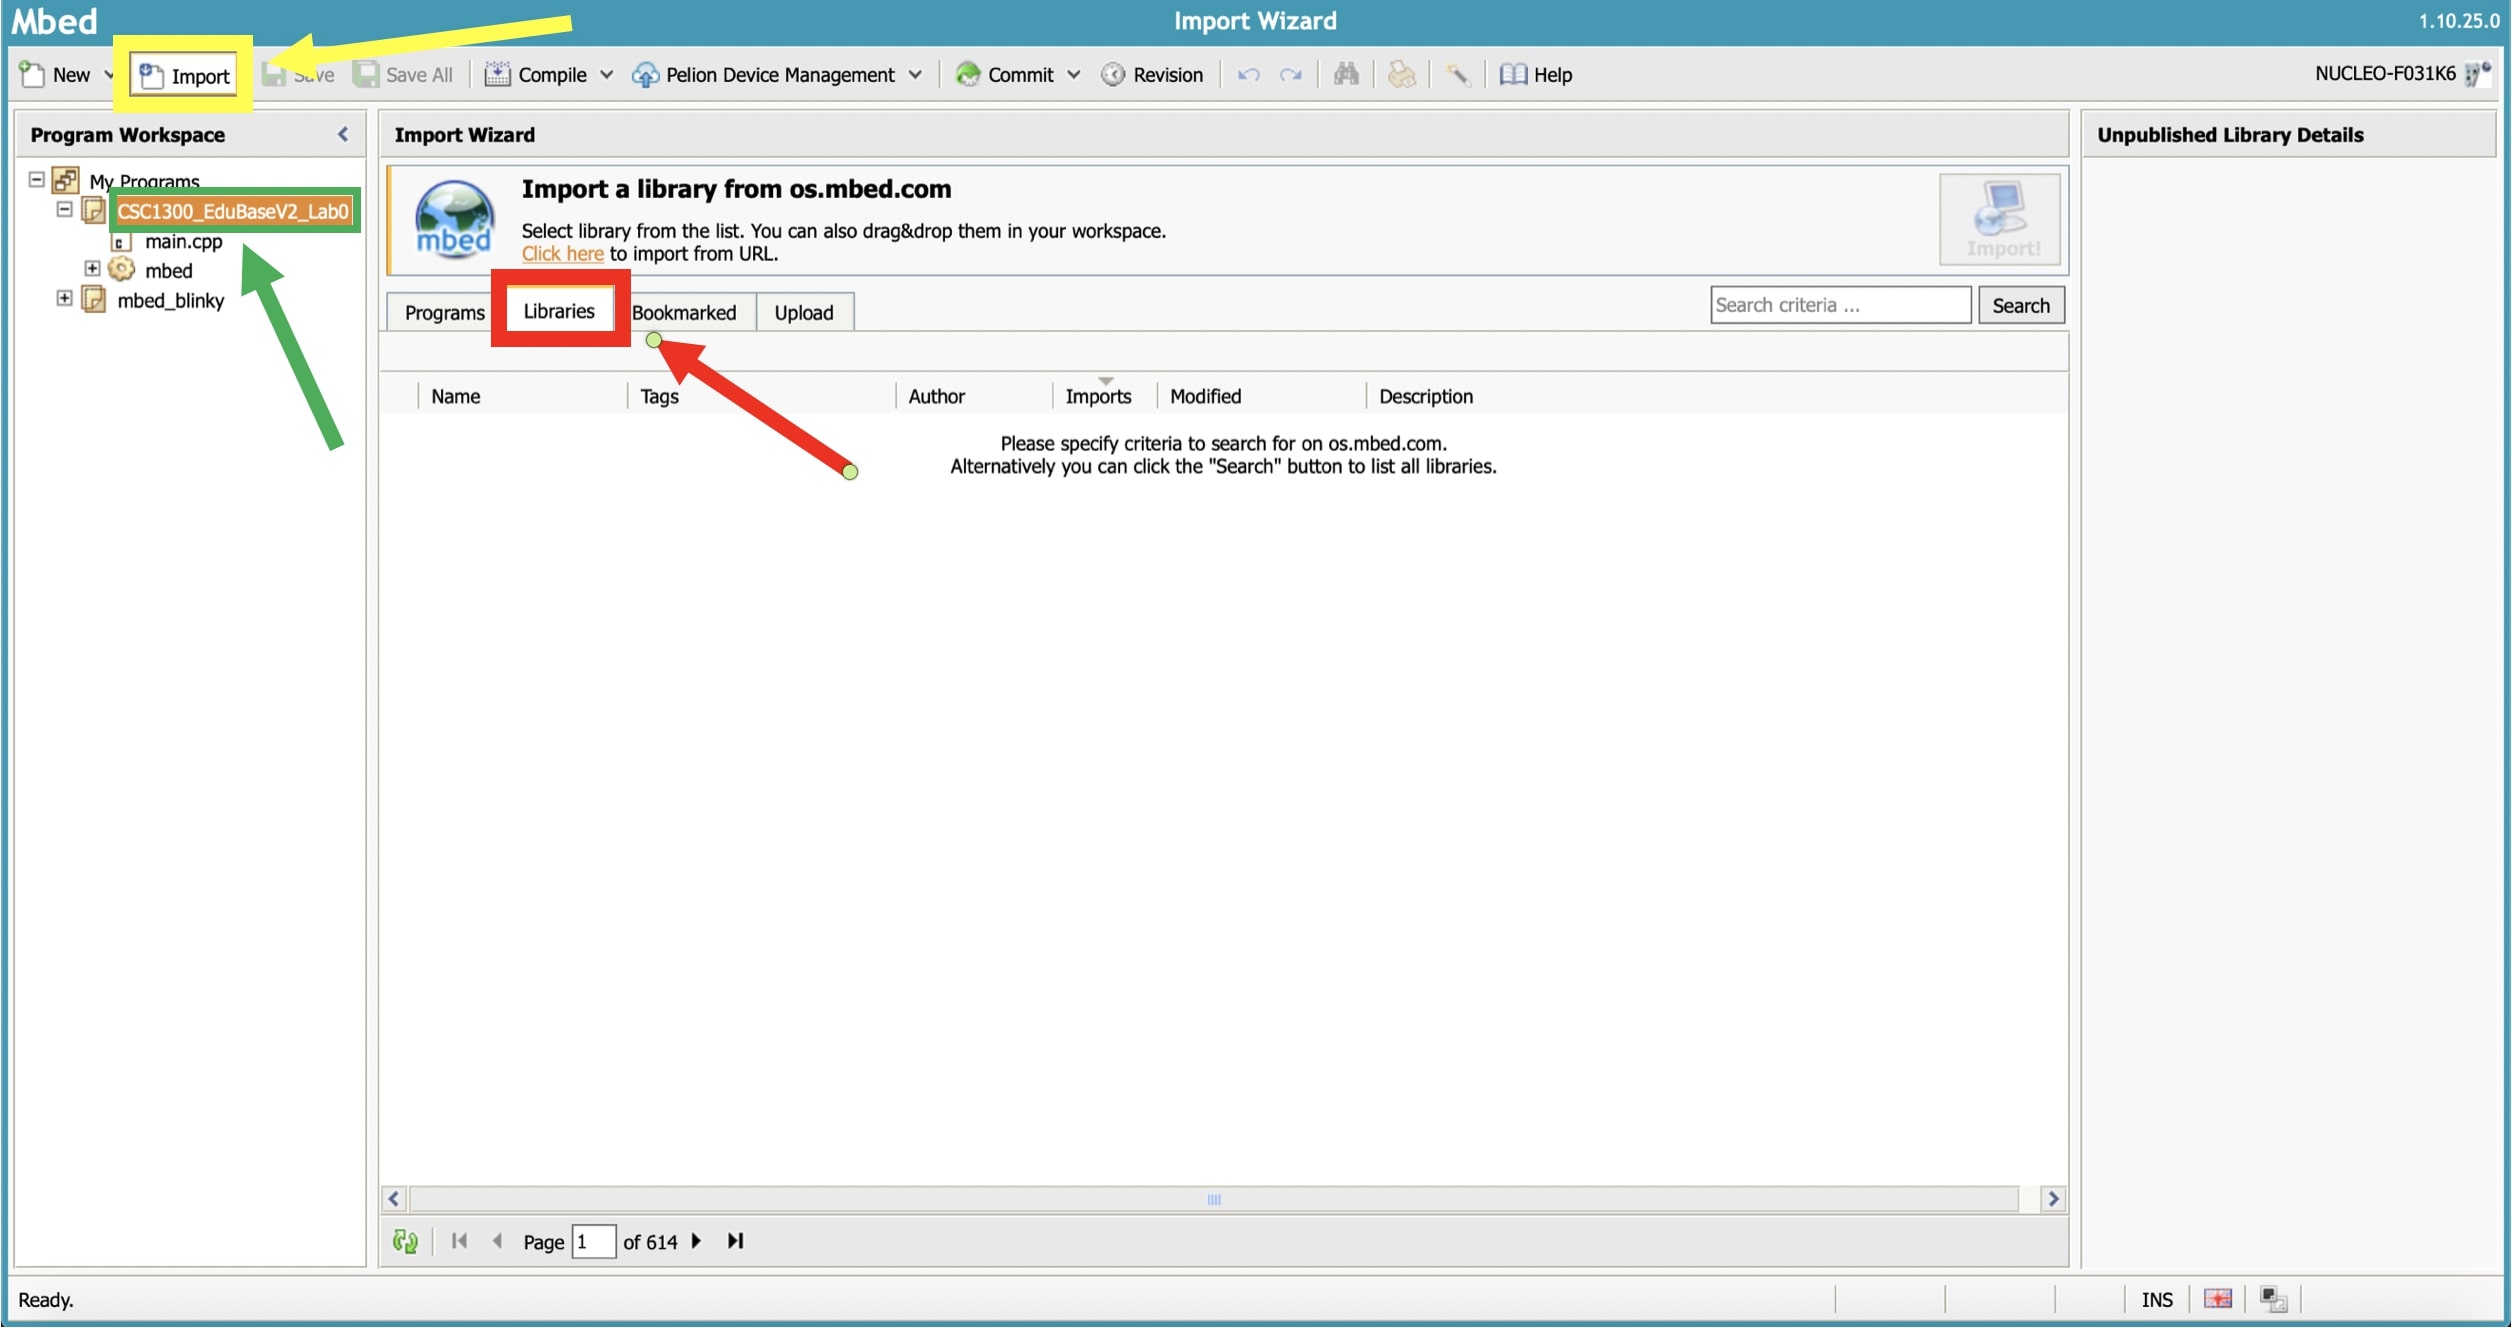
Task: Expand the mbed_blinky program
Action: pos(64,299)
